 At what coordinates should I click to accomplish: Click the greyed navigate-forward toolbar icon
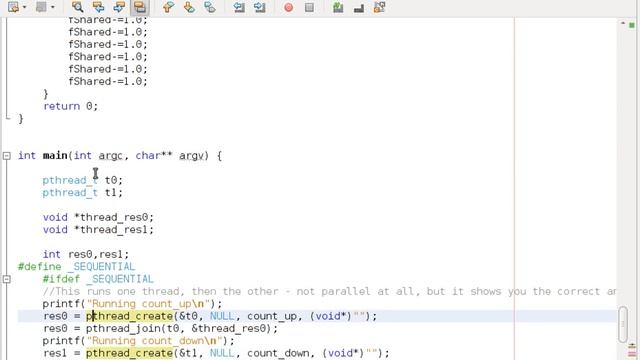pyautogui.click(x=41, y=7)
